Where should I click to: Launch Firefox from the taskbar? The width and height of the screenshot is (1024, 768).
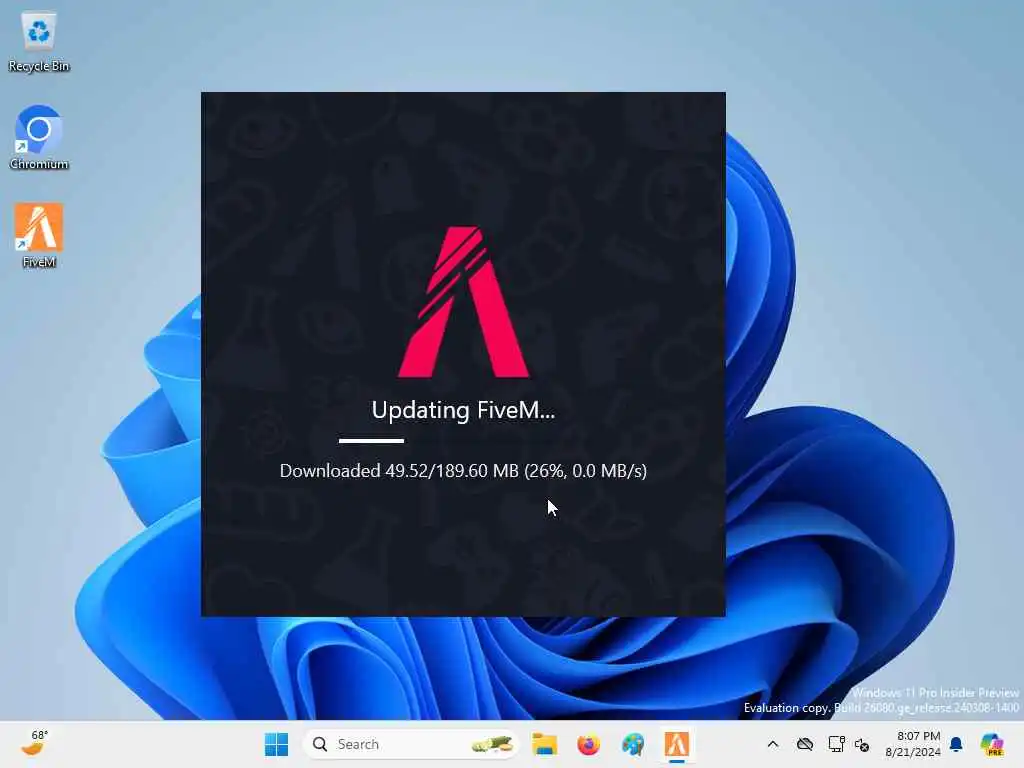point(588,744)
